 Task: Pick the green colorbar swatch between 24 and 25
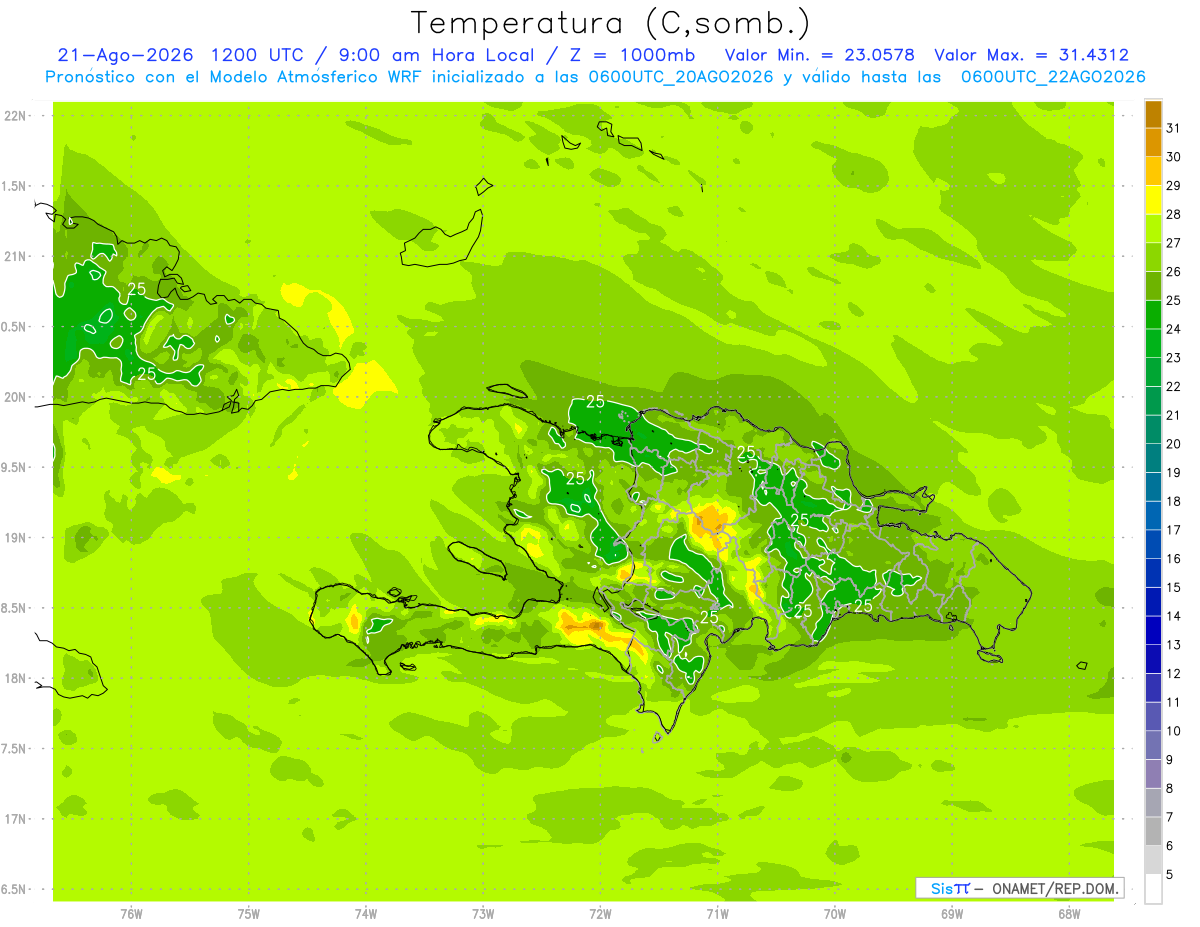point(1153,315)
